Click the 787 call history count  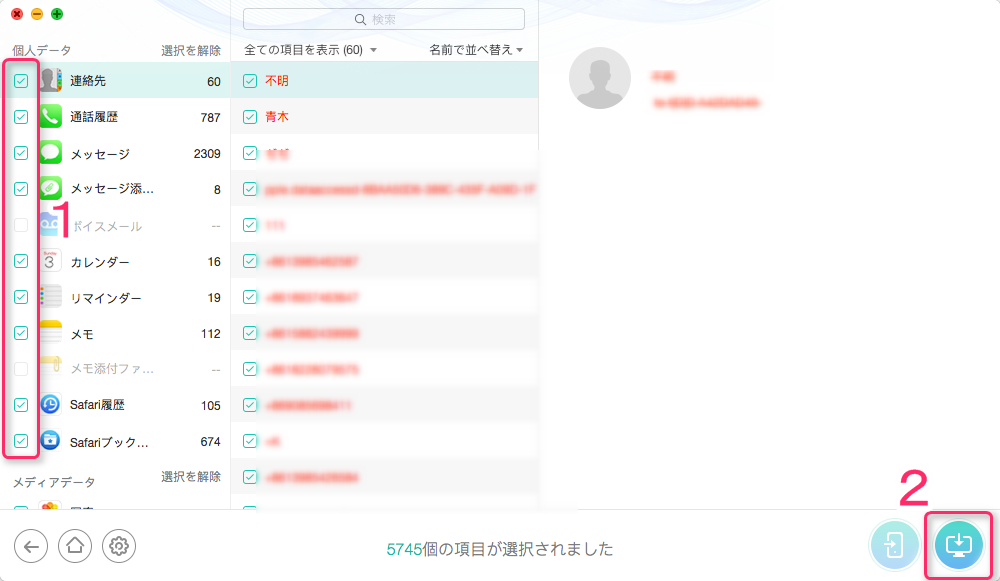coord(210,117)
